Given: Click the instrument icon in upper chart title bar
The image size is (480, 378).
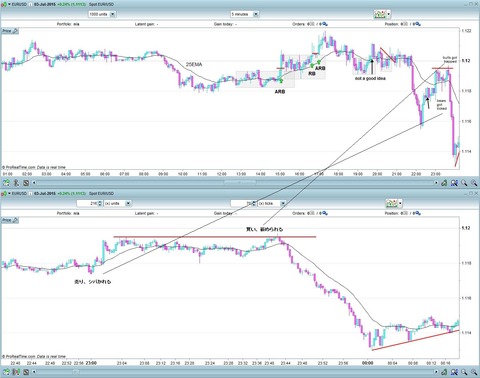Looking at the screenshot, I should pos(3,4).
